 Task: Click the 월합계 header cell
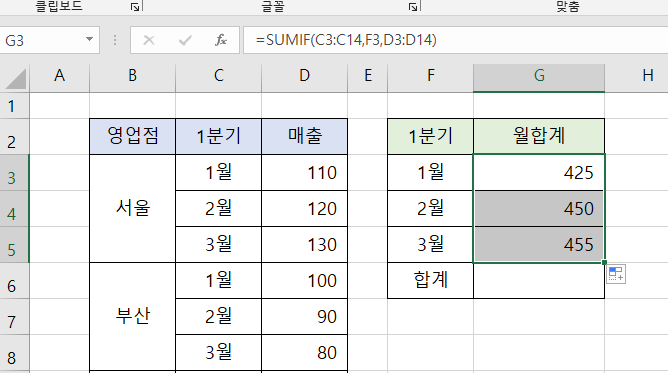pyautogui.click(x=539, y=137)
